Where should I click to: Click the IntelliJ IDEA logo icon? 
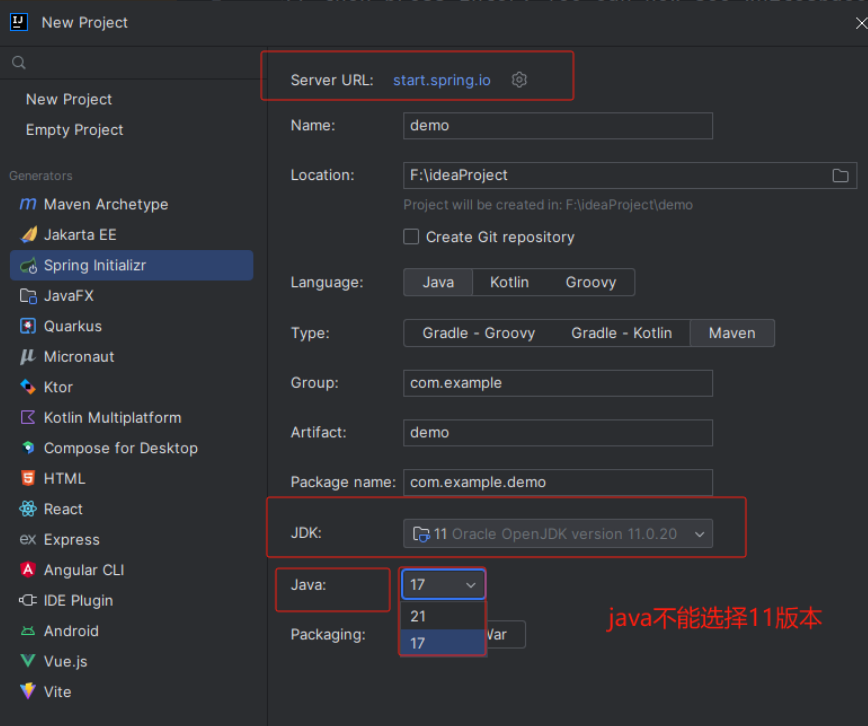click(19, 22)
